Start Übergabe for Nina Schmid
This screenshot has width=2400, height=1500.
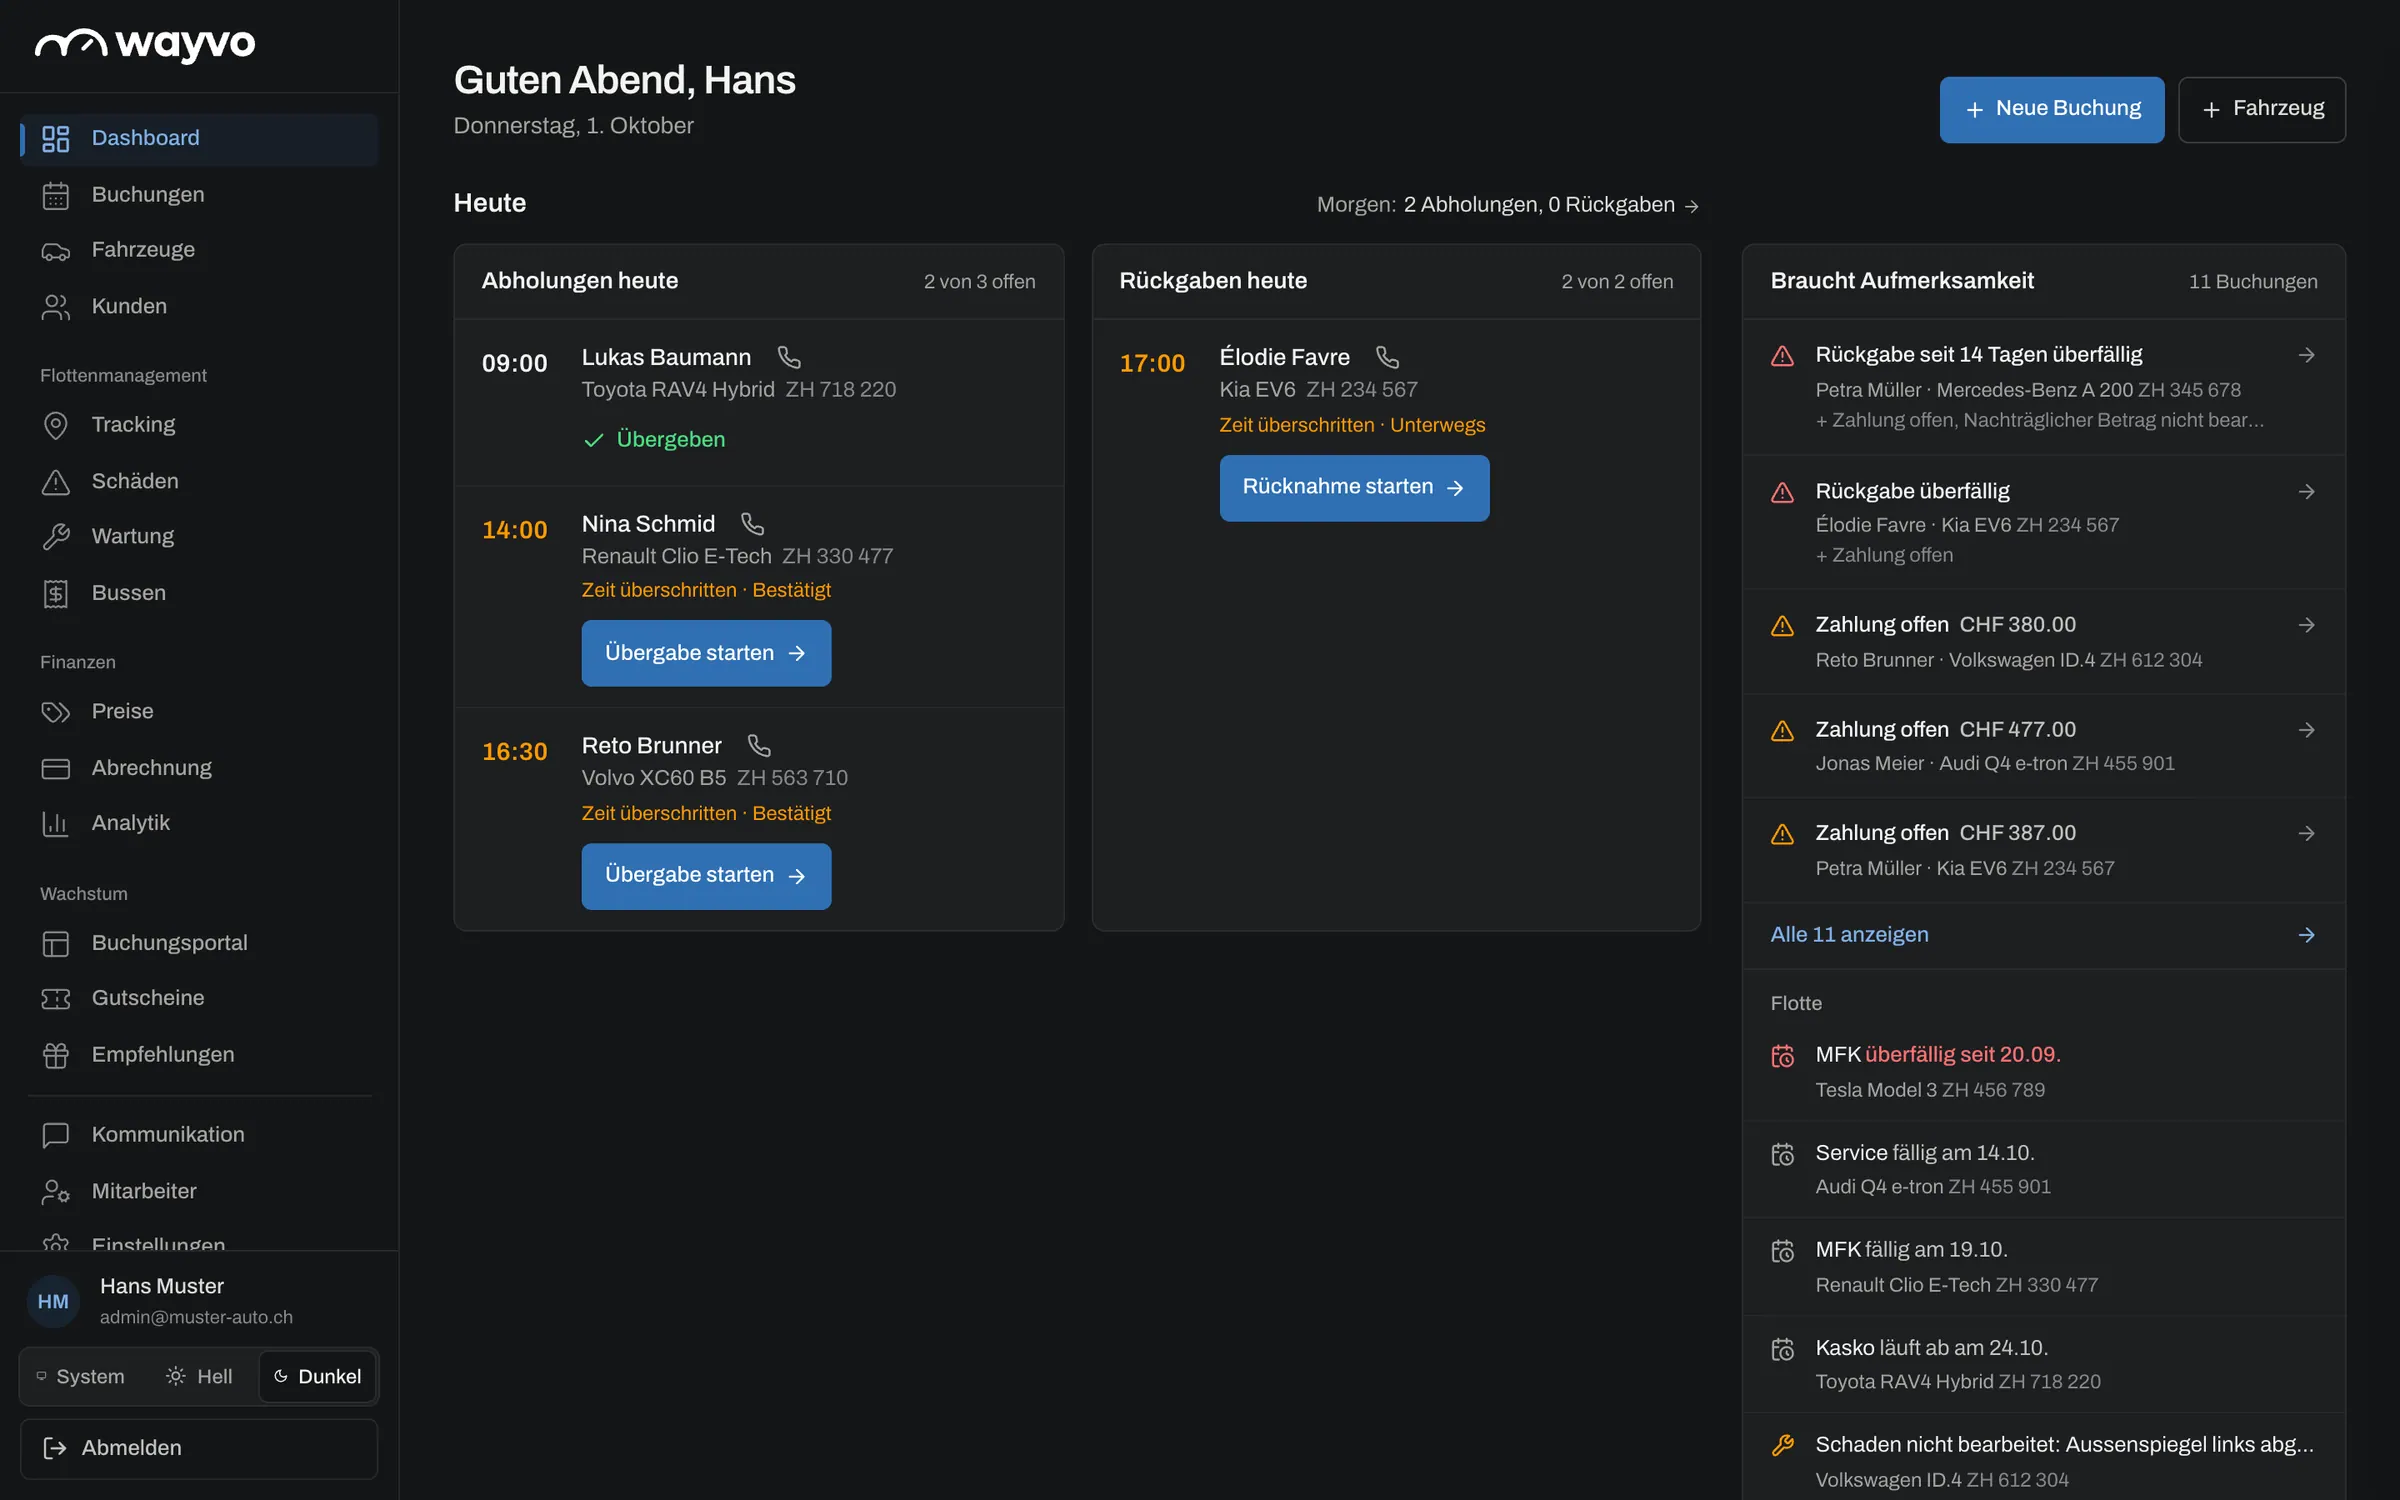706,653
